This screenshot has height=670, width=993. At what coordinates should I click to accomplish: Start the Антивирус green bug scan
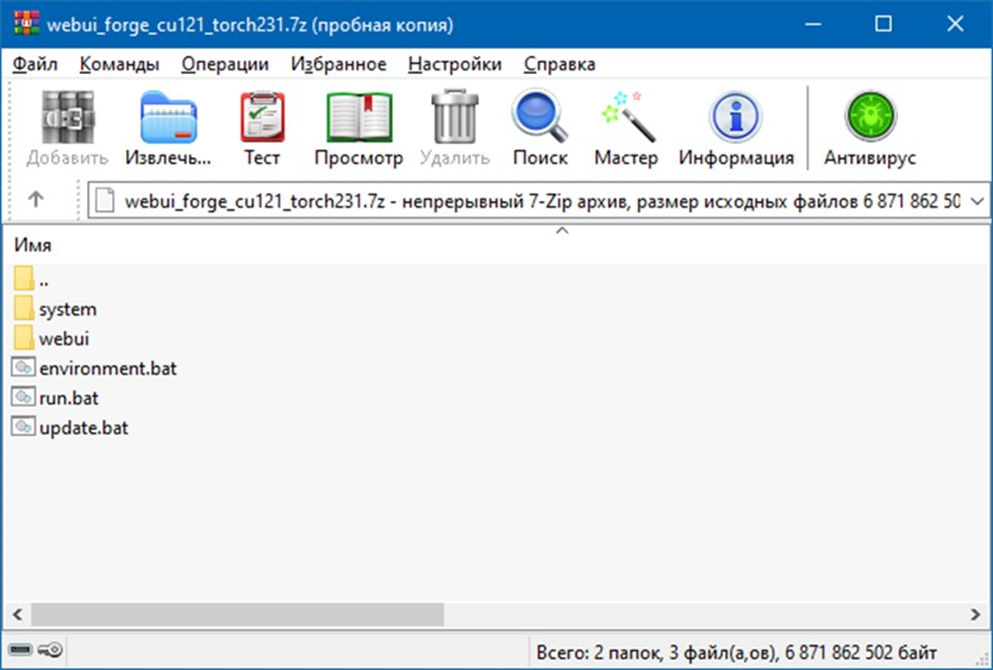(870, 116)
